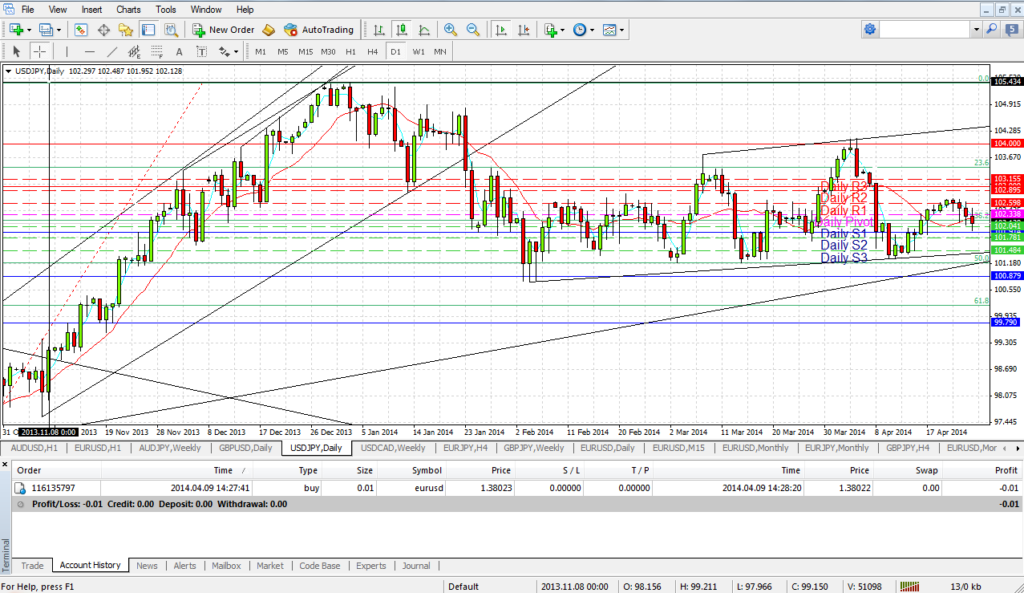Open the search box dropdown arrow

click(x=976, y=29)
